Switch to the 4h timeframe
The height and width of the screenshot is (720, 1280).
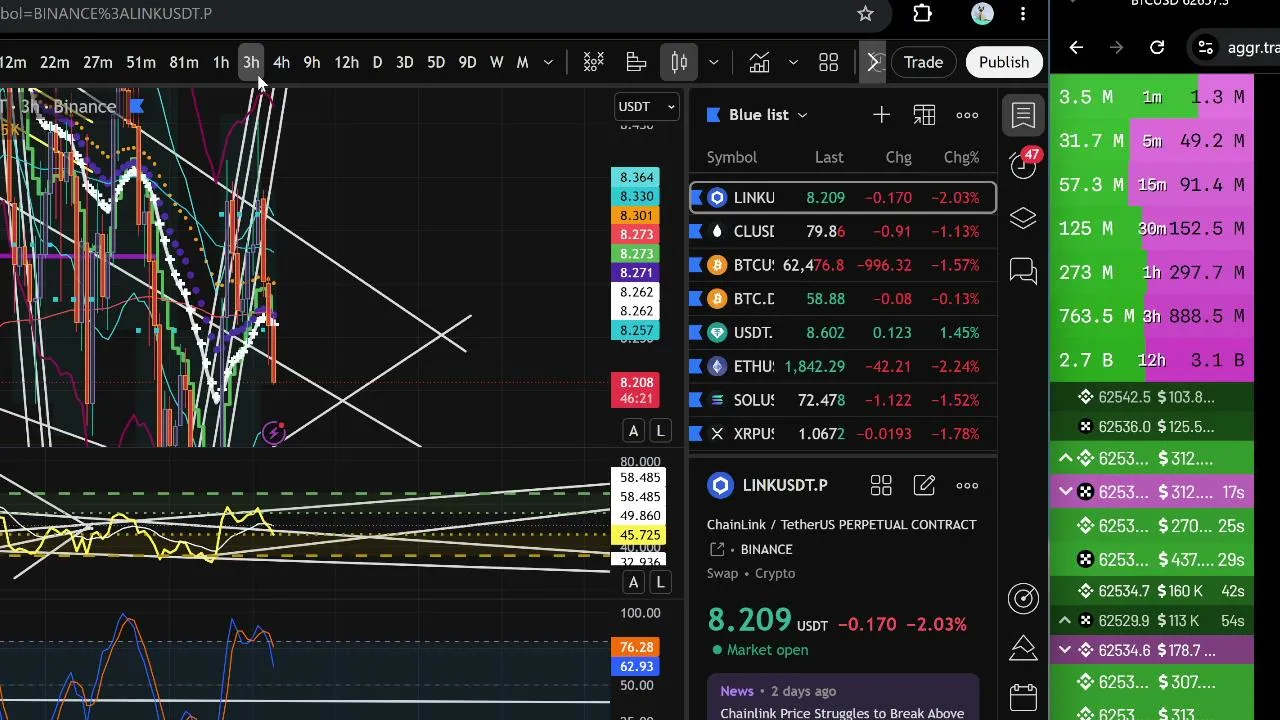[x=281, y=62]
